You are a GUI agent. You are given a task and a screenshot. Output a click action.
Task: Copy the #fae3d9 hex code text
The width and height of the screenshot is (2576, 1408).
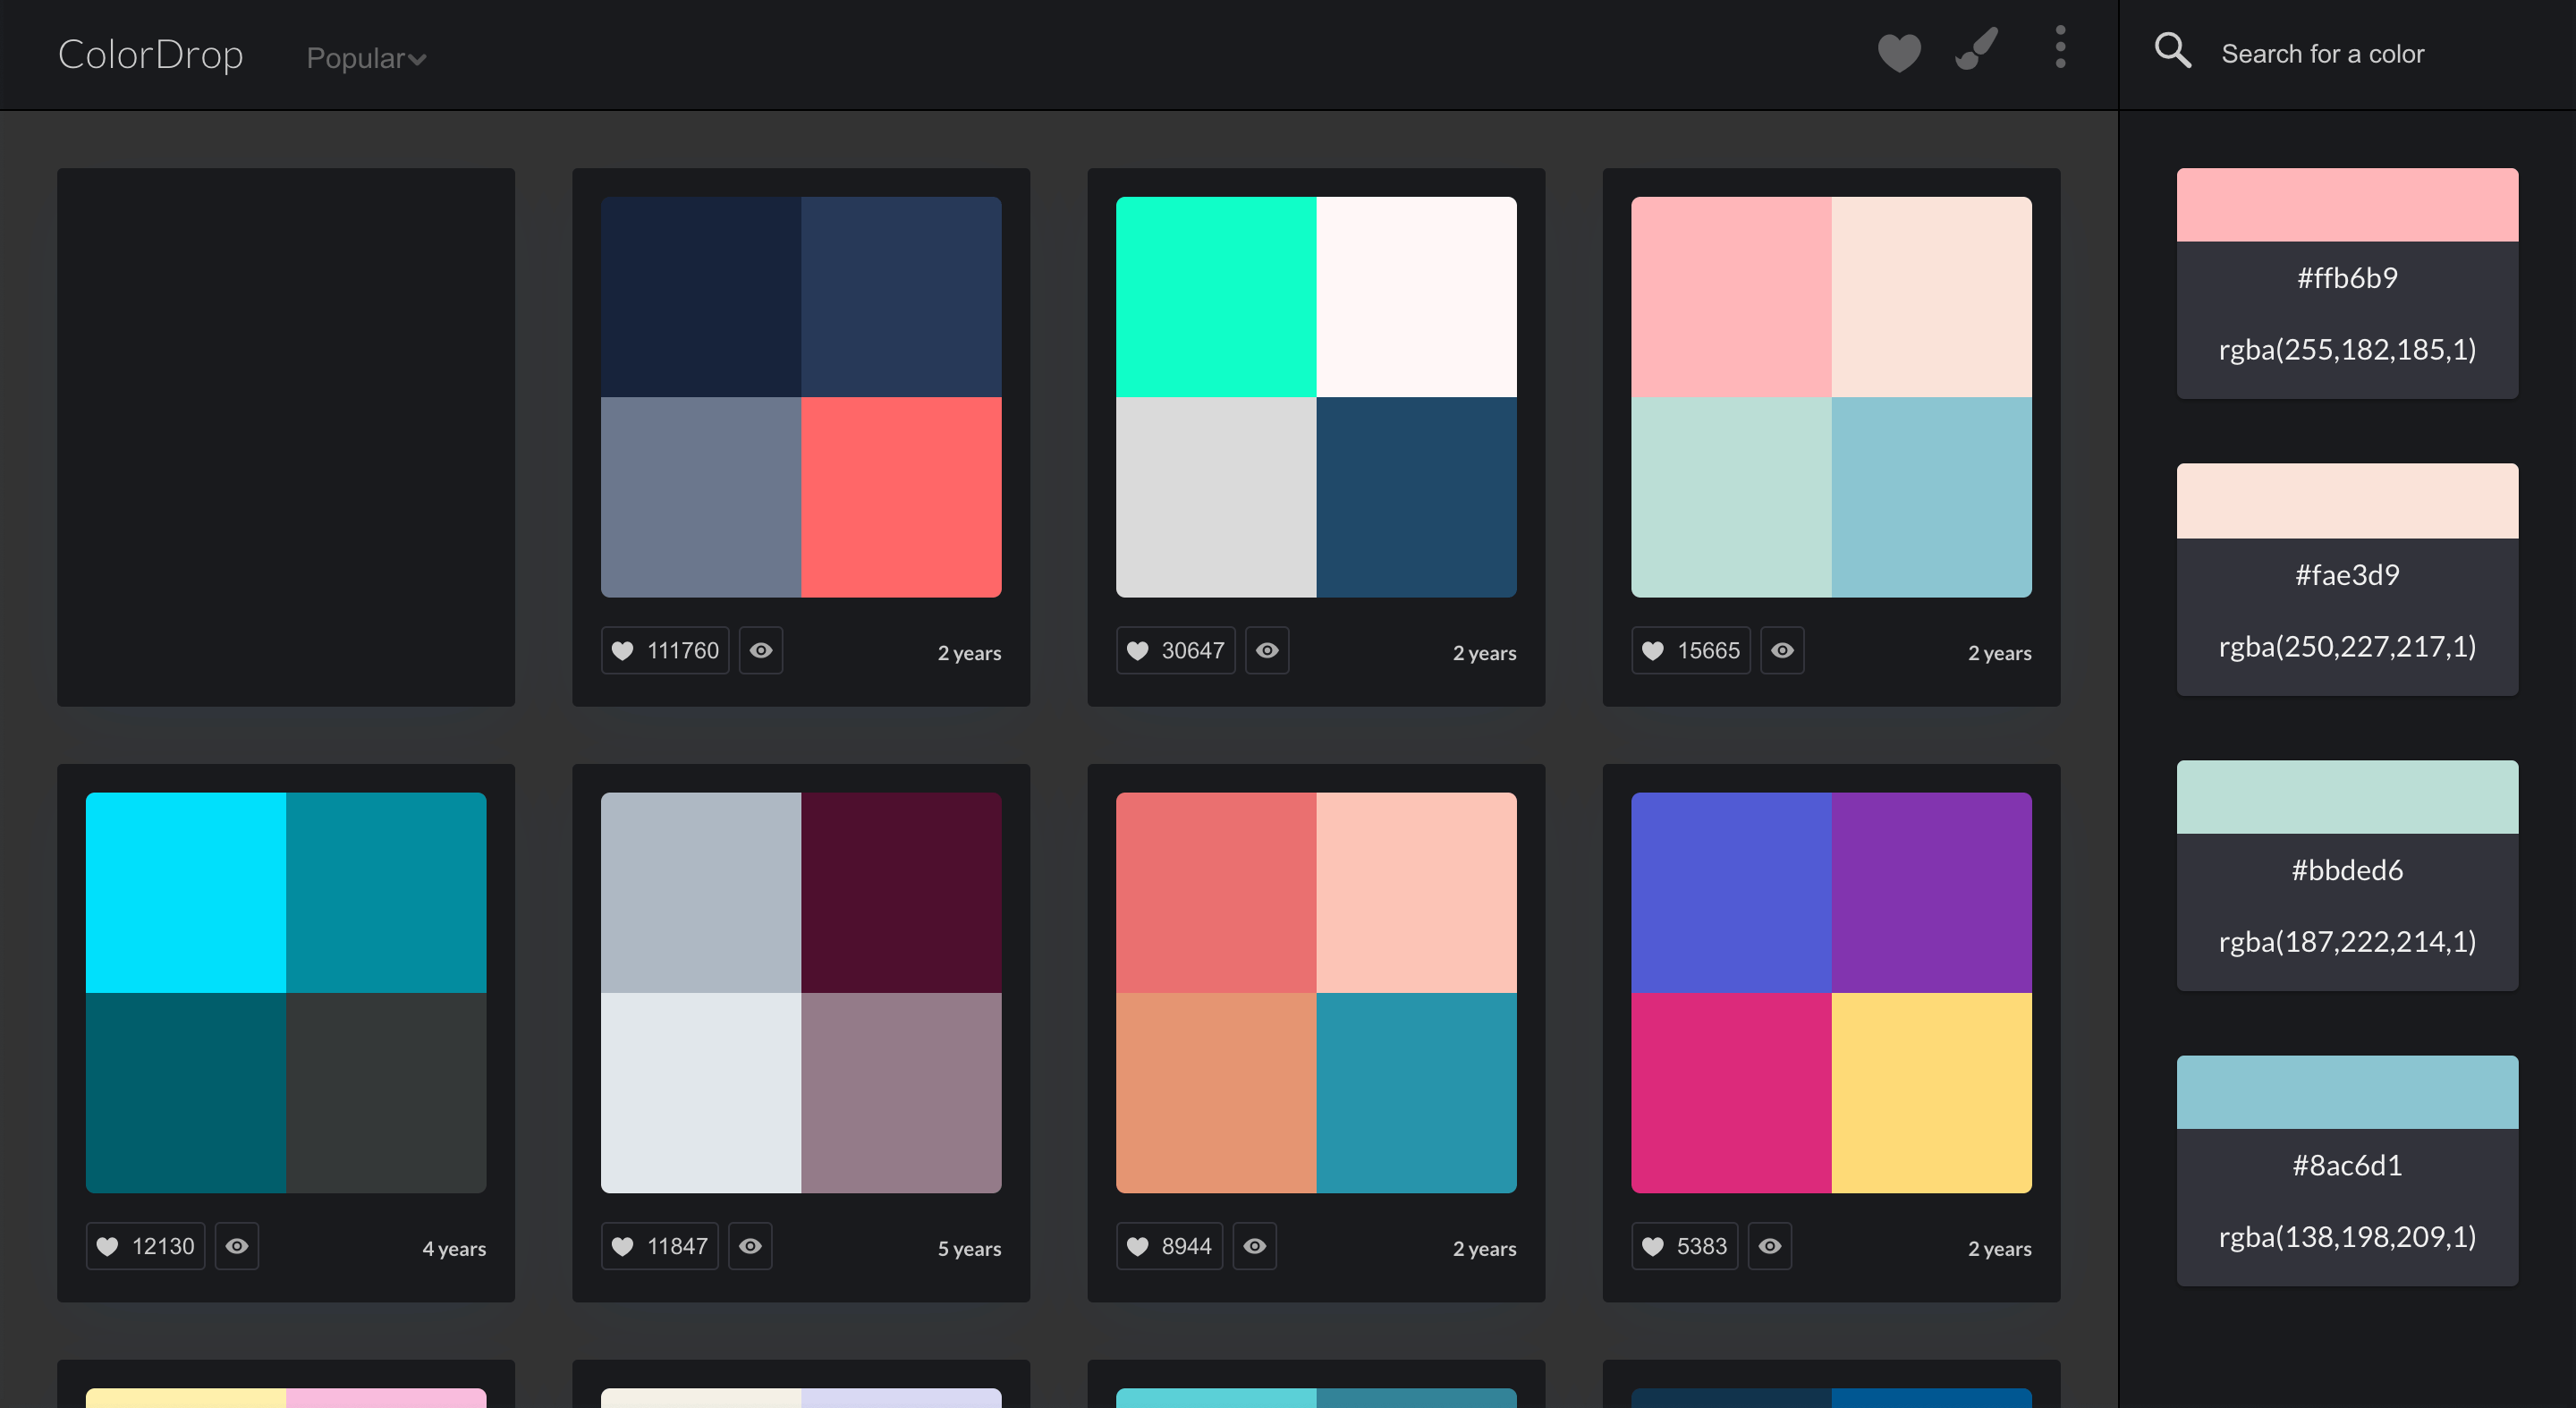point(2347,575)
